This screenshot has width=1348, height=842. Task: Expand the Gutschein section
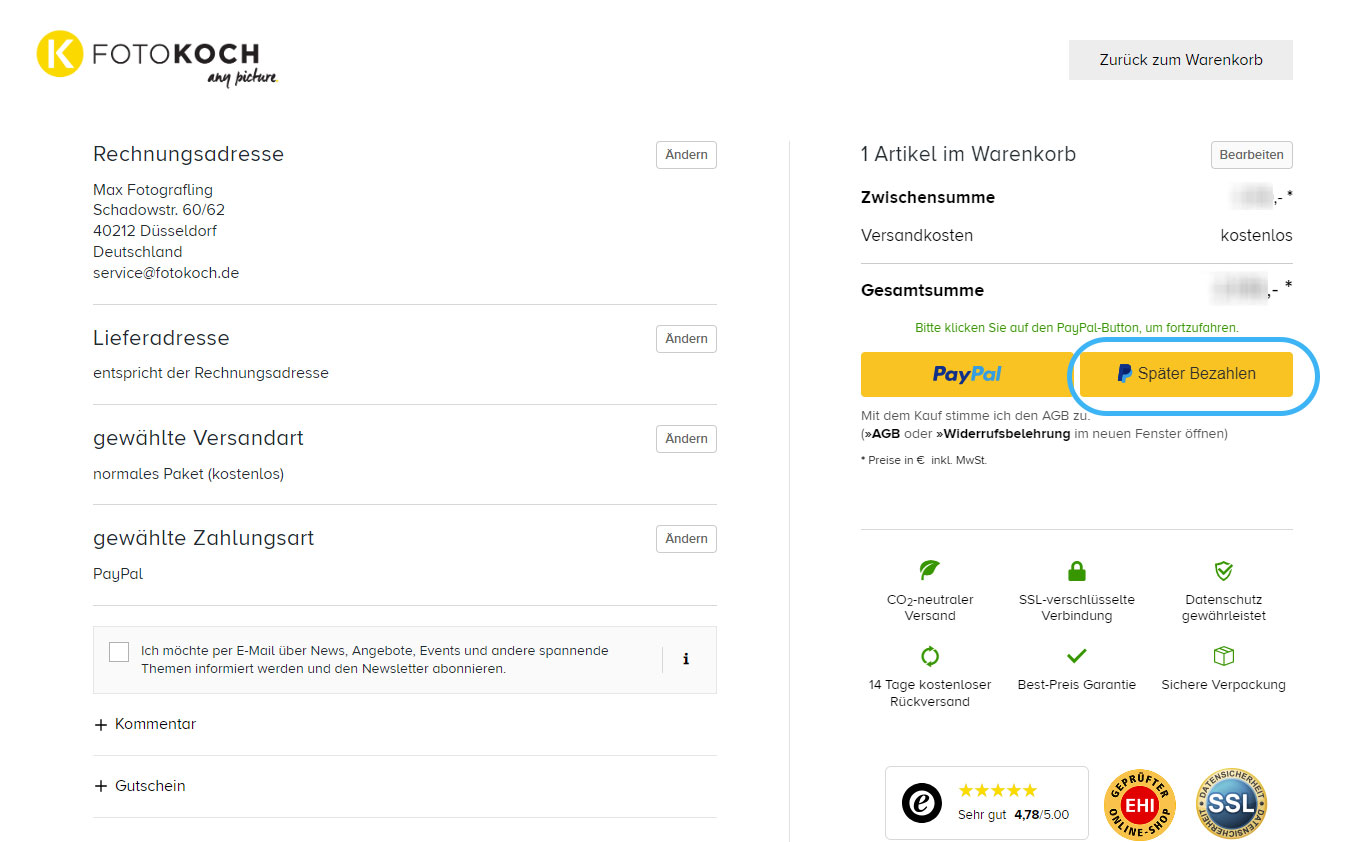click(140, 786)
